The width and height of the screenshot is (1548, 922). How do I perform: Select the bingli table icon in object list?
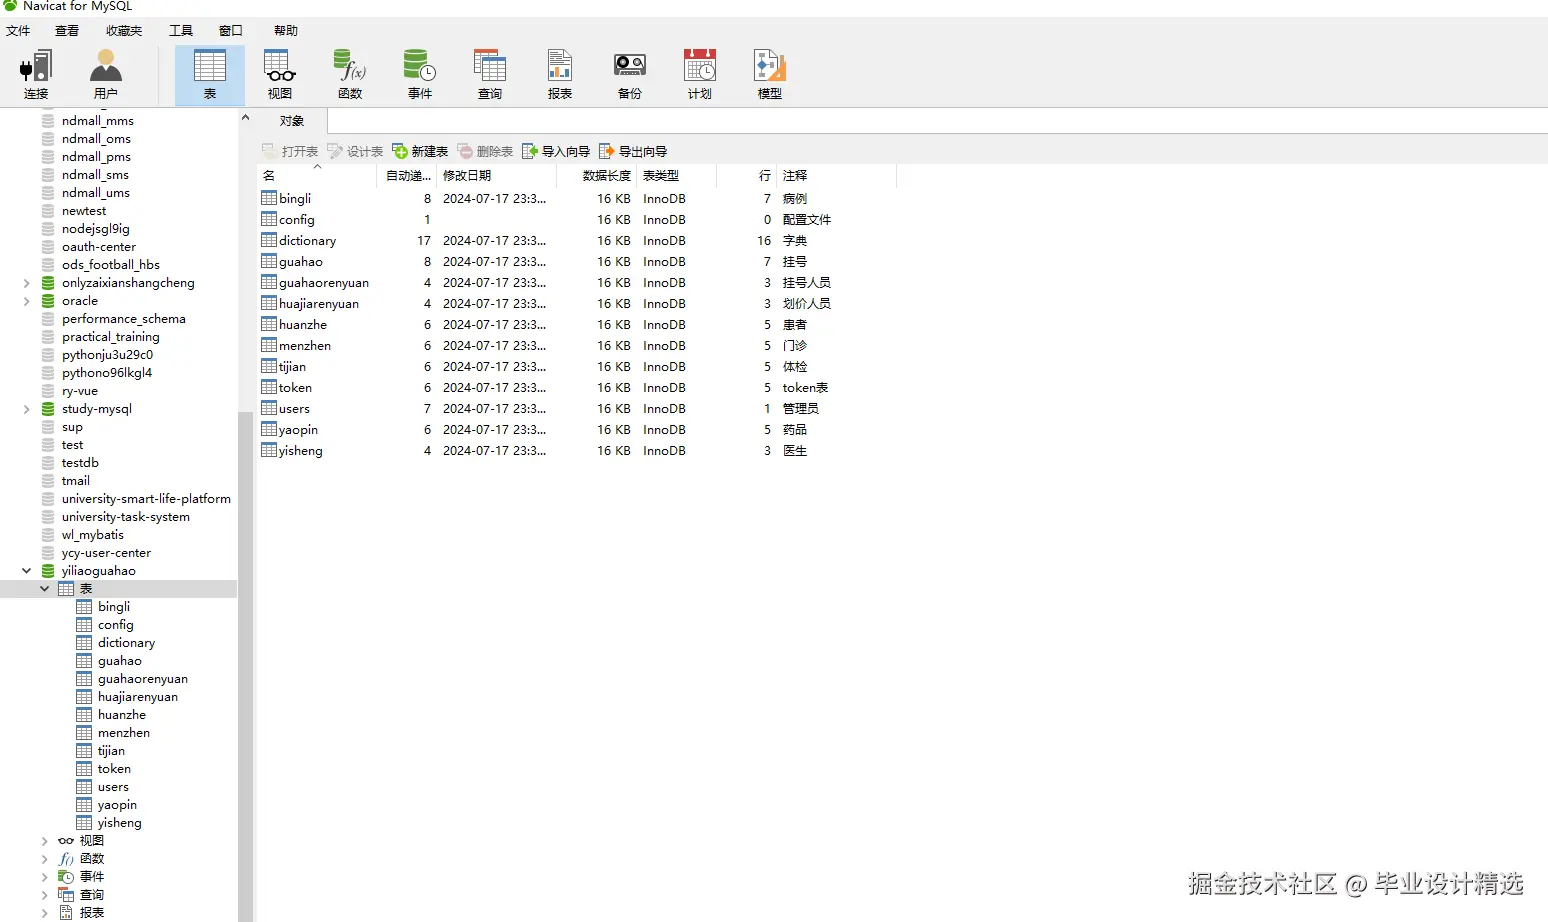pyautogui.click(x=269, y=198)
